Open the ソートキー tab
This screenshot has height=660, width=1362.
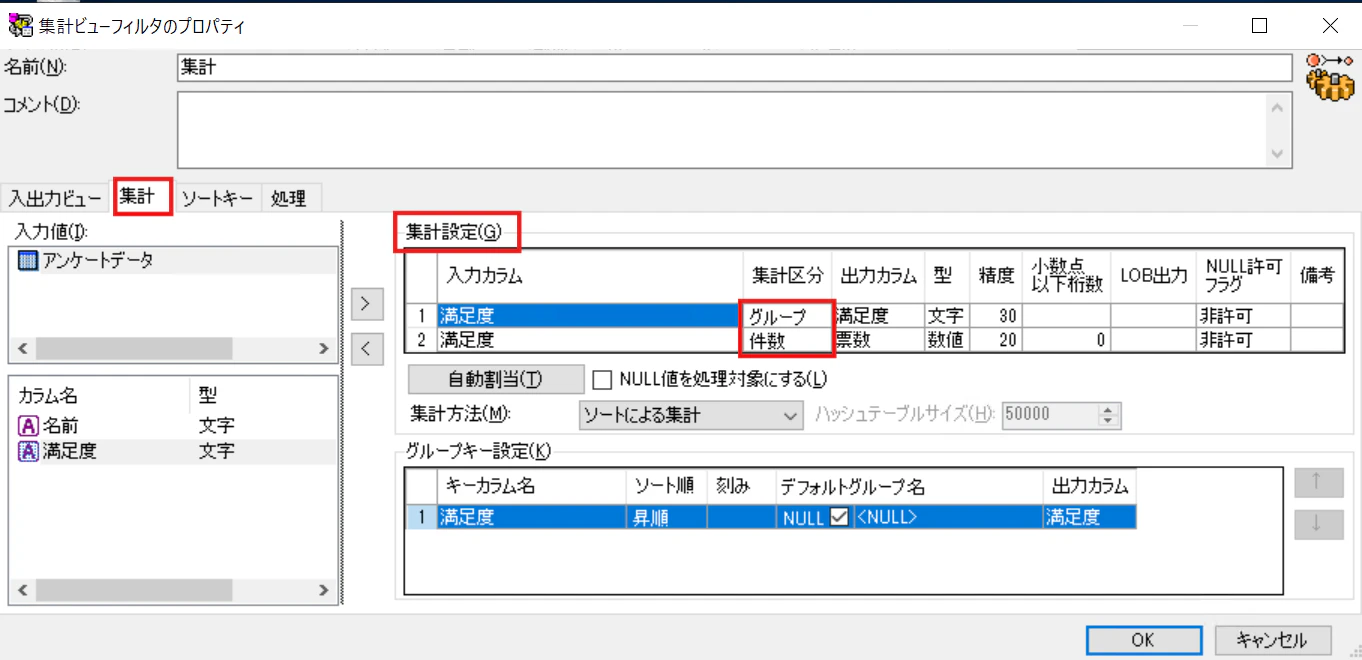(x=217, y=198)
